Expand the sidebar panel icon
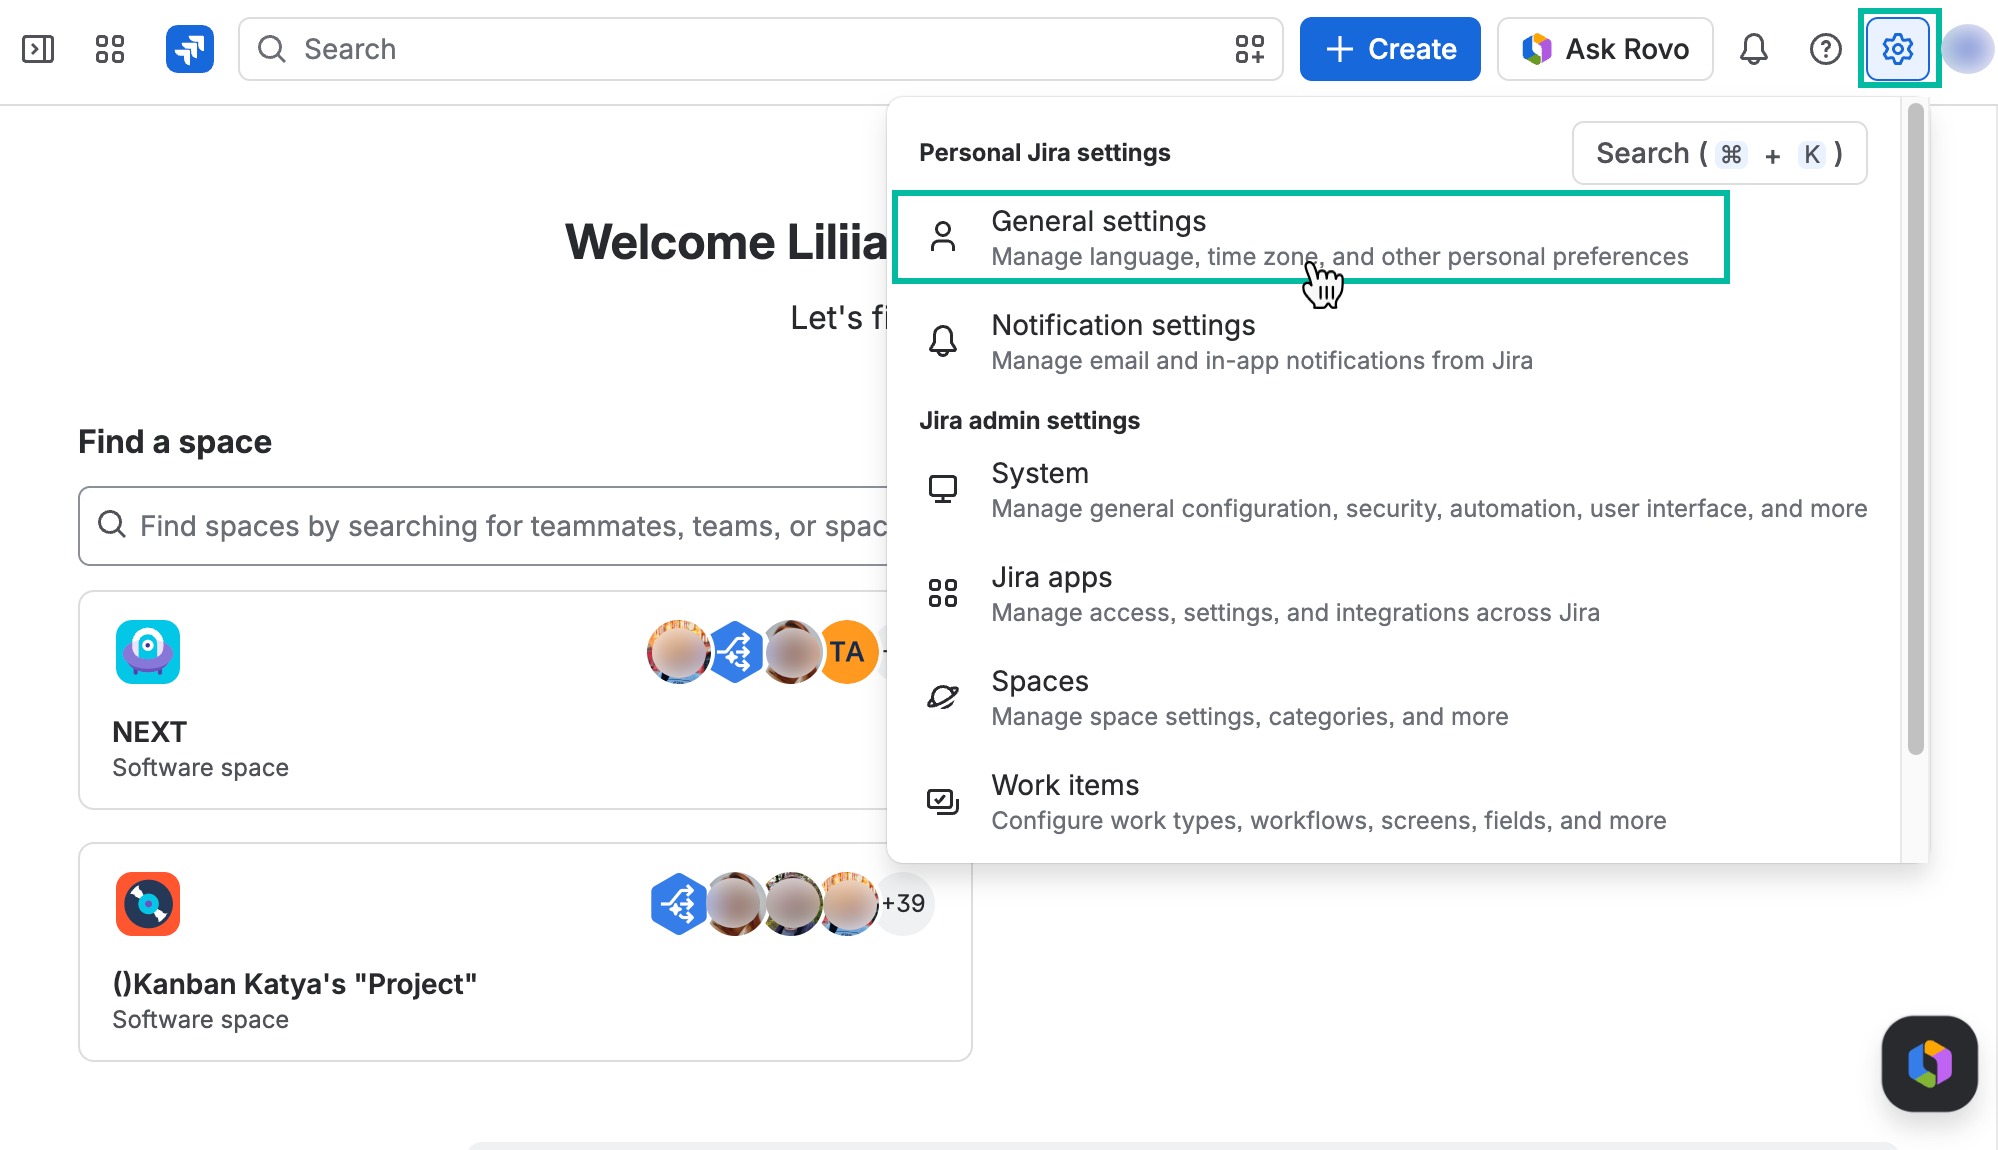 click(38, 49)
